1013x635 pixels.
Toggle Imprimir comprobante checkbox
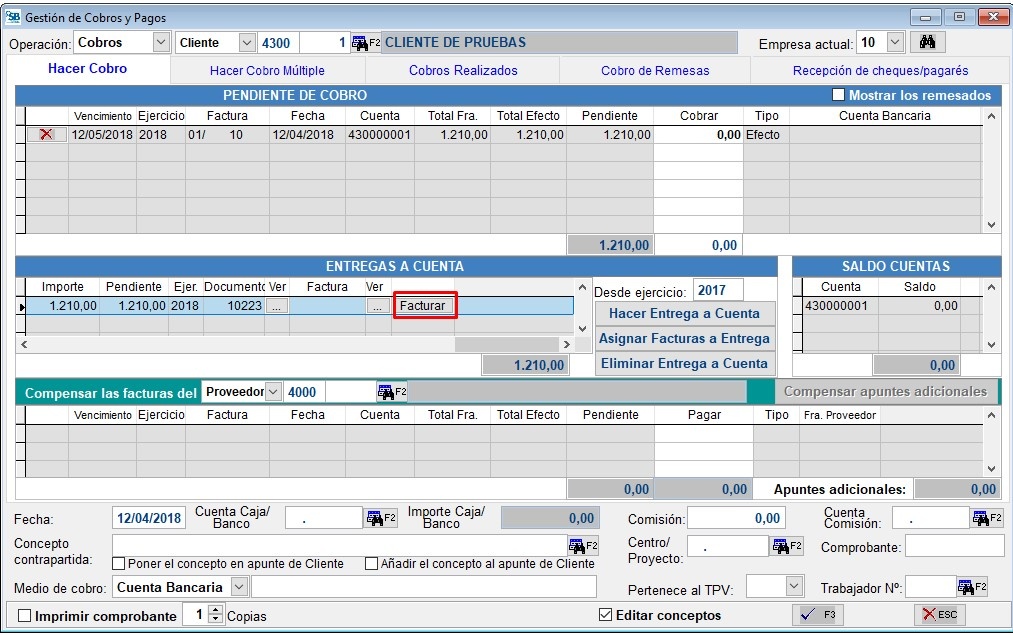point(25,616)
